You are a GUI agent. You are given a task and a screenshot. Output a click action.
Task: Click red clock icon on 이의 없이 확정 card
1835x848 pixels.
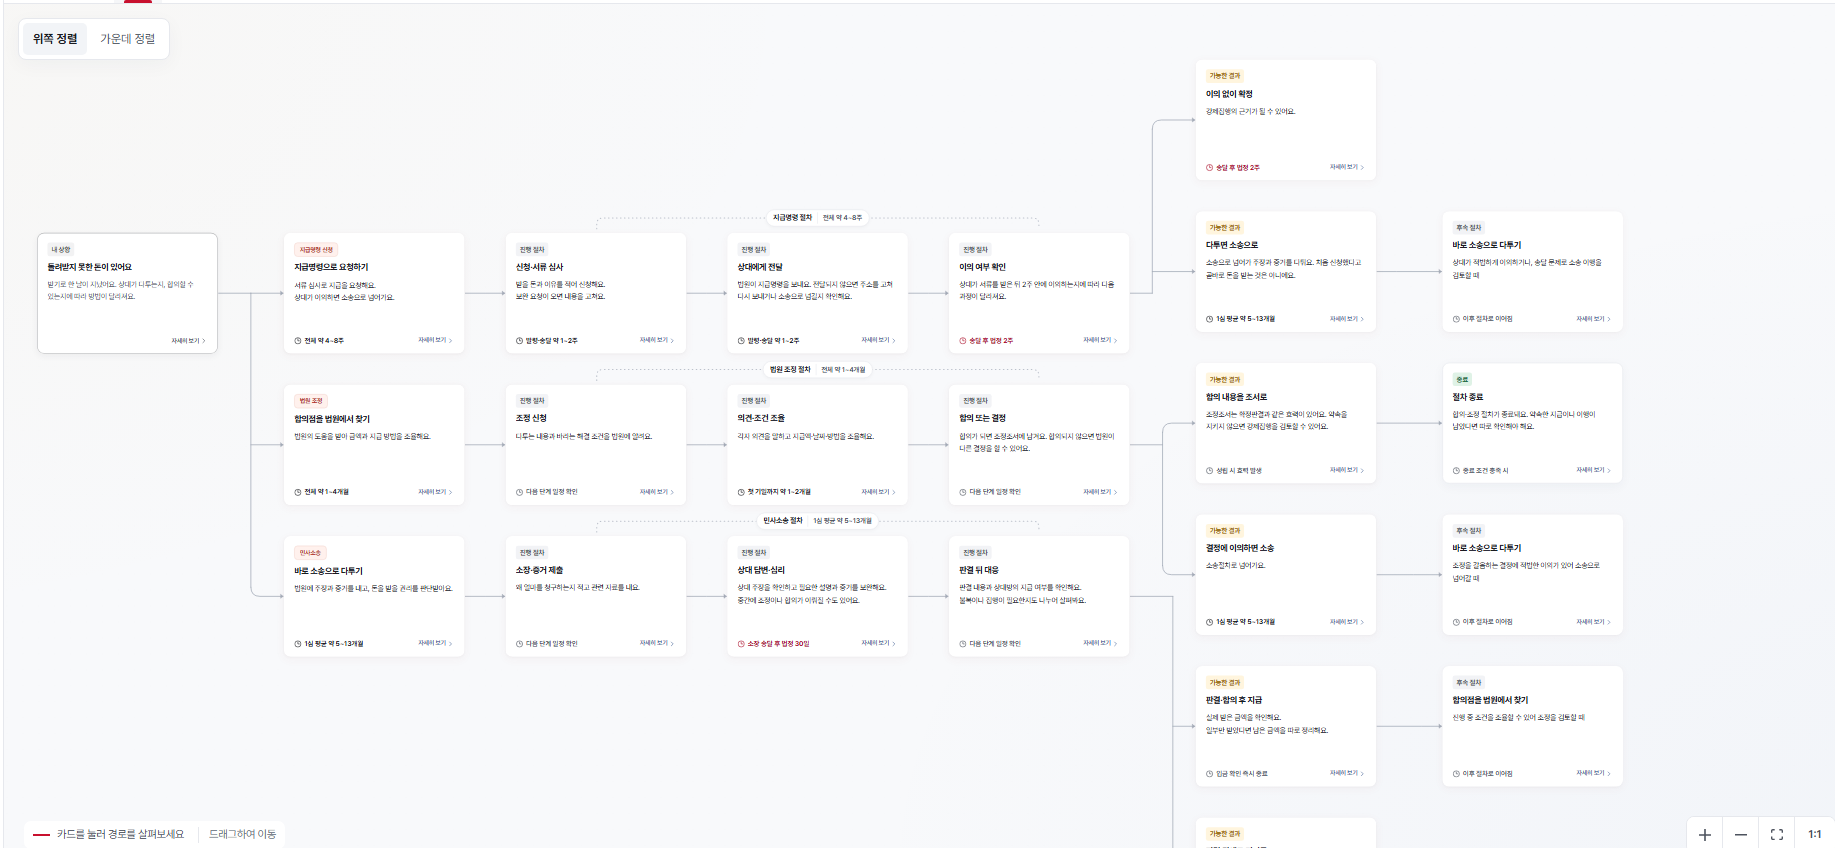[x=1209, y=168]
